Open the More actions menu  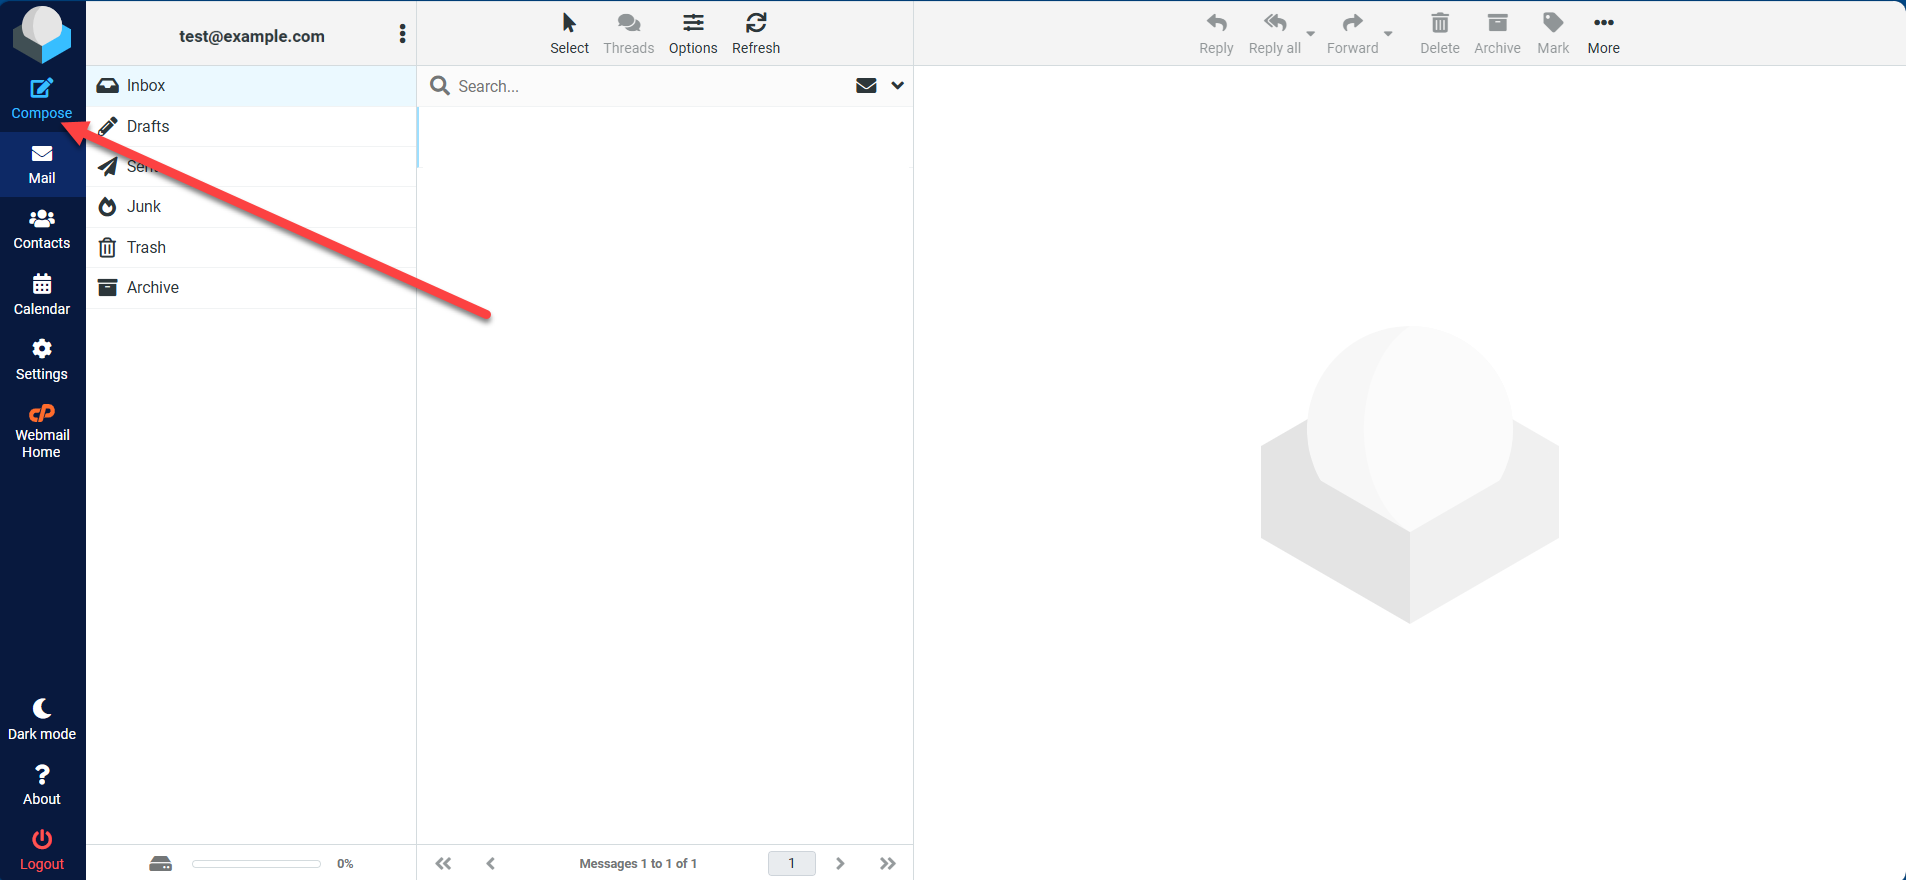click(x=1604, y=34)
